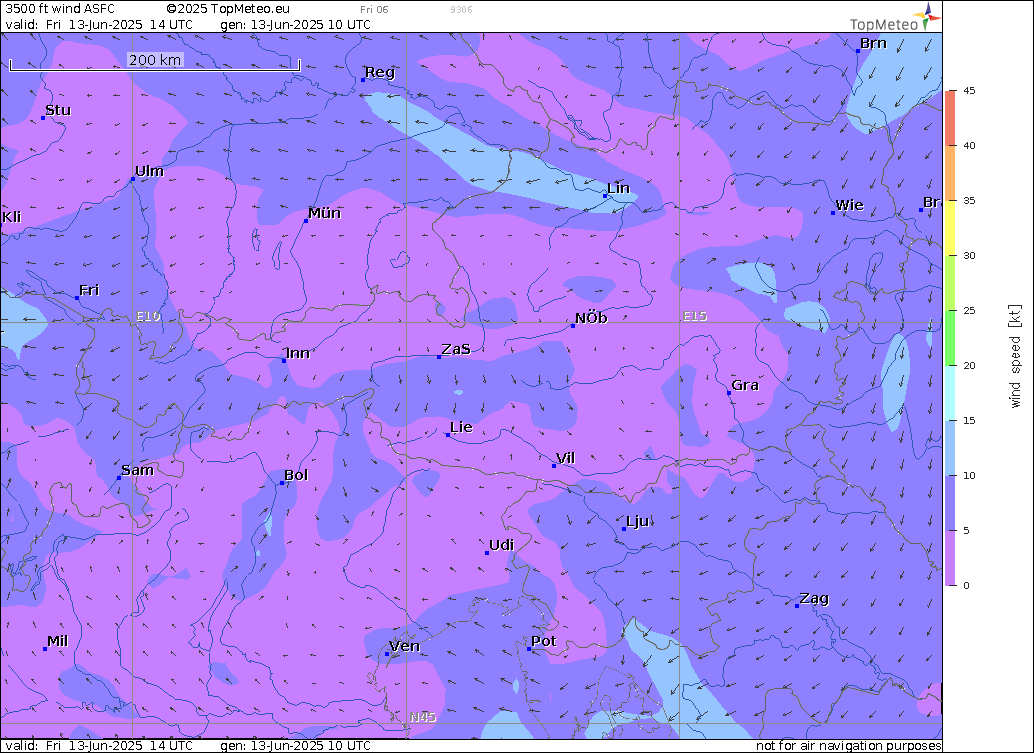Viewport: 1034px width, 753px height.
Task: Select the "Stu" city label on the map
Action: pos(58,110)
